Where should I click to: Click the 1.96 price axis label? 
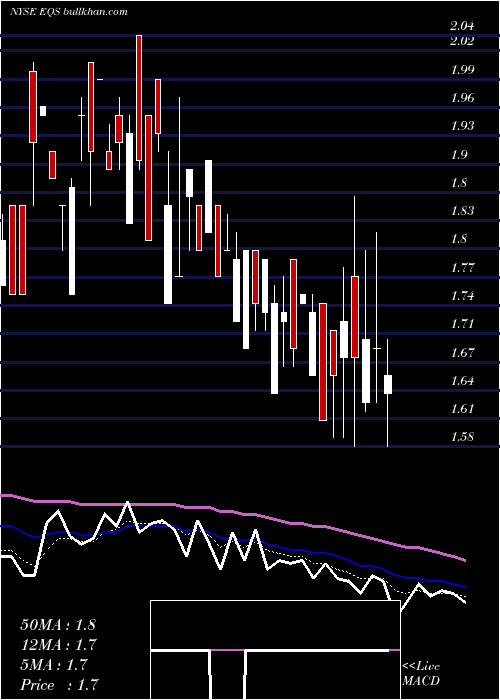462,97
